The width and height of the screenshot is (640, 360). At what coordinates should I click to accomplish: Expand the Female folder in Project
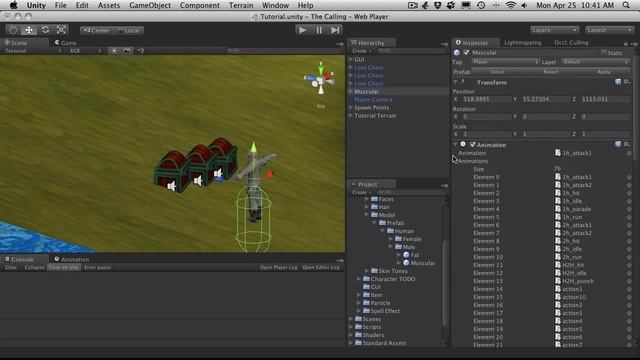(x=391, y=239)
